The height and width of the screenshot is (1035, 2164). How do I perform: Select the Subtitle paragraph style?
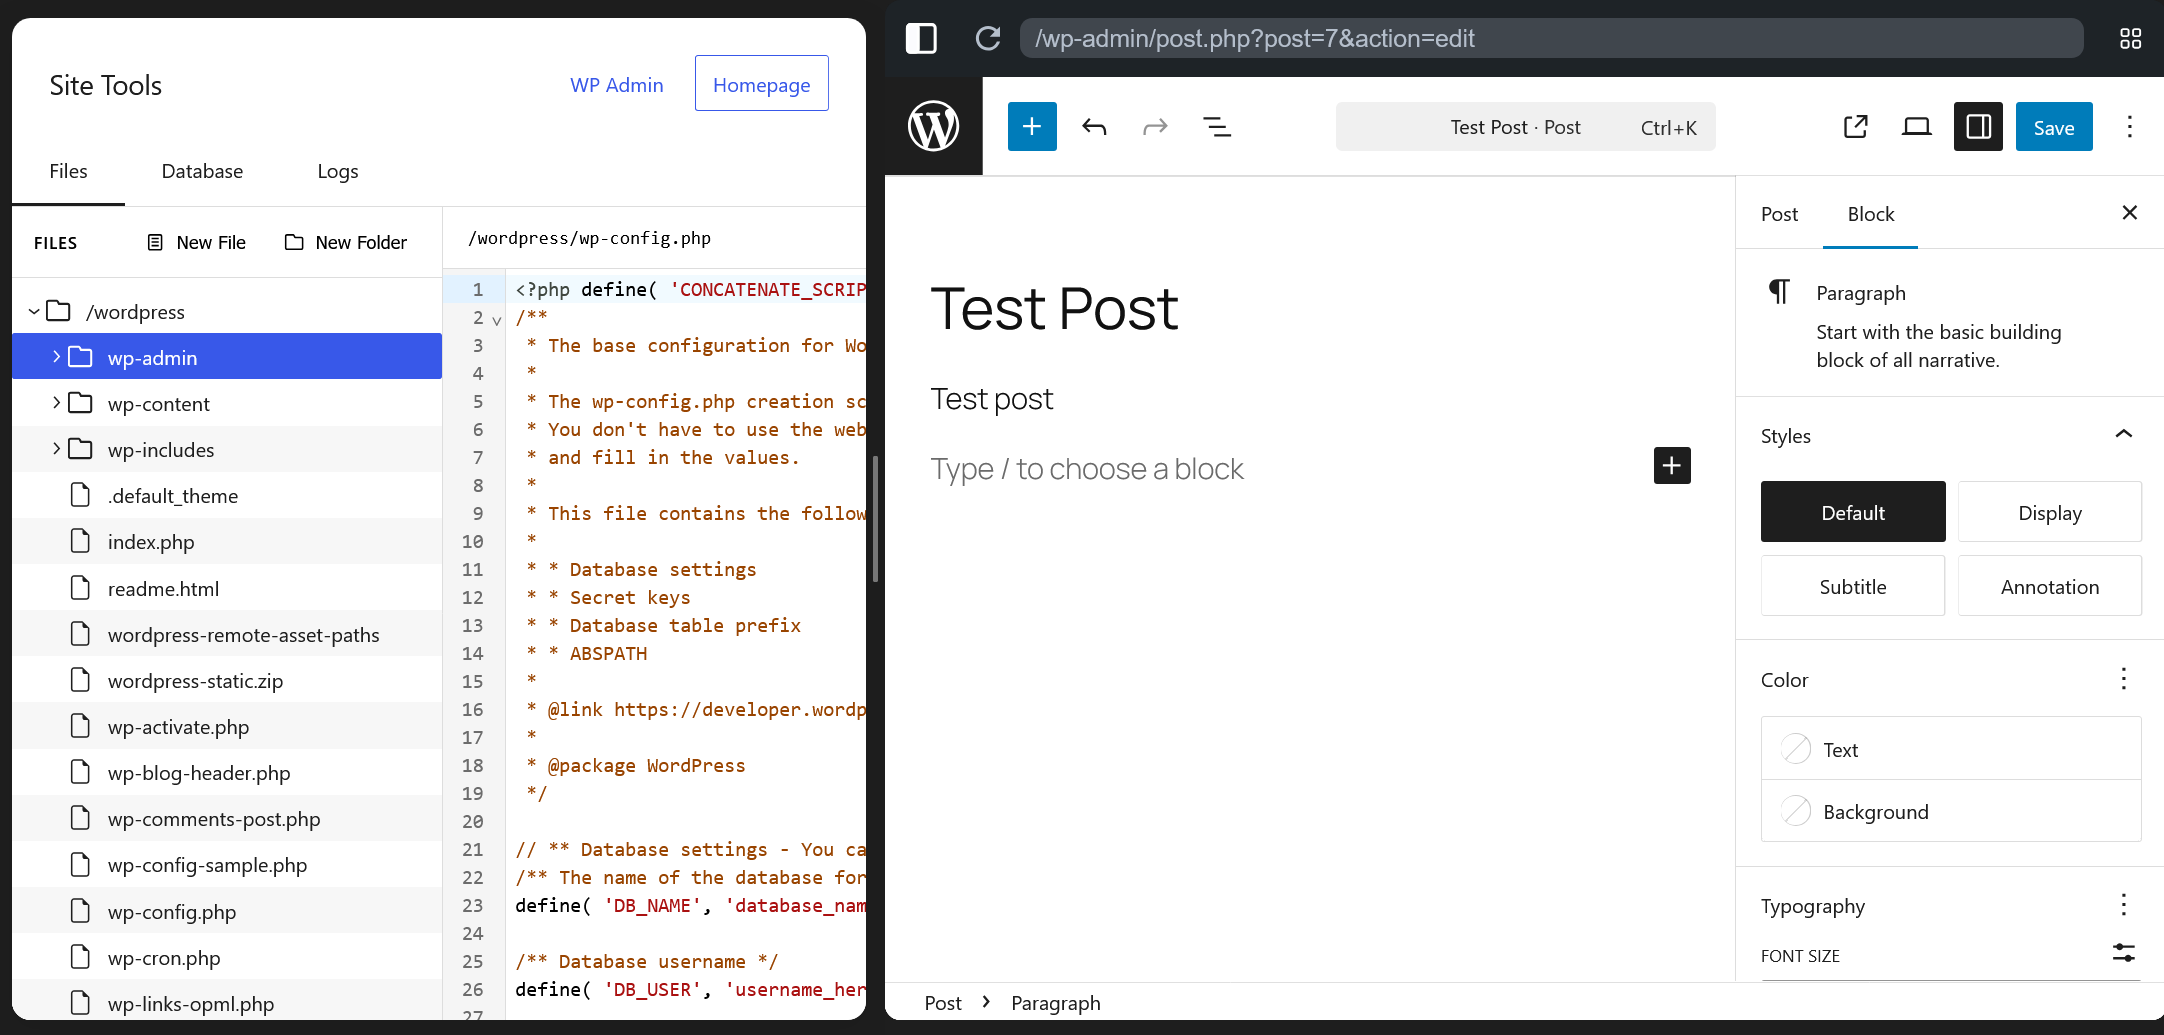click(x=1852, y=586)
